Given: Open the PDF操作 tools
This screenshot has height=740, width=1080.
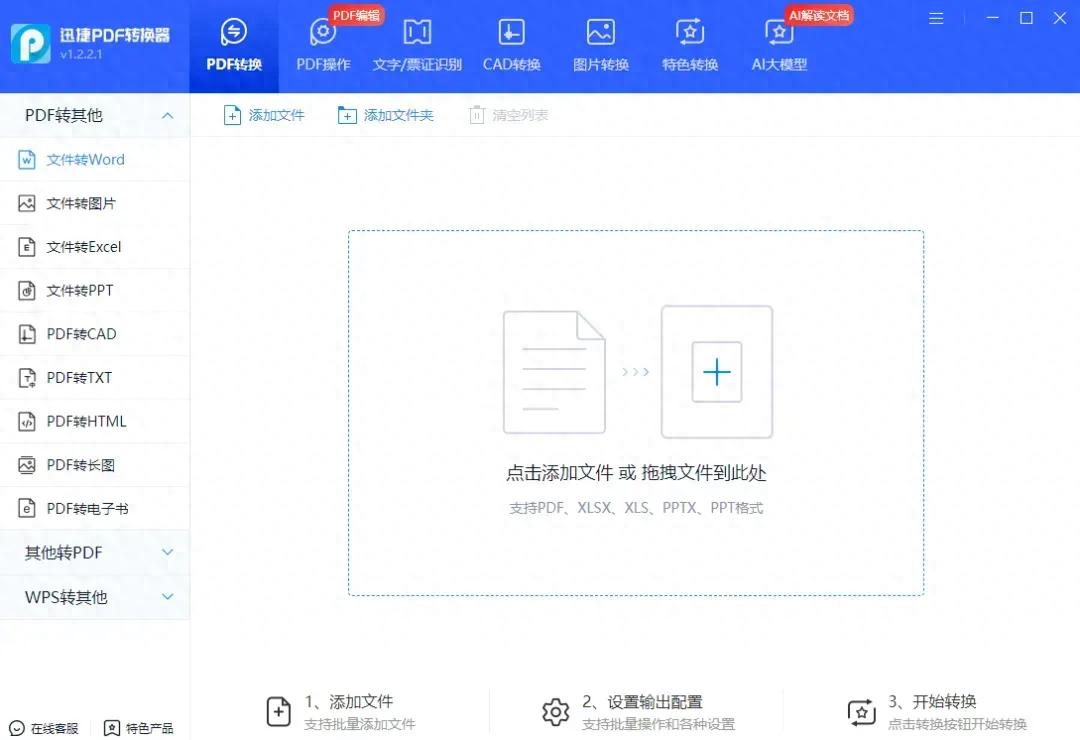Looking at the screenshot, I should click(x=322, y=40).
